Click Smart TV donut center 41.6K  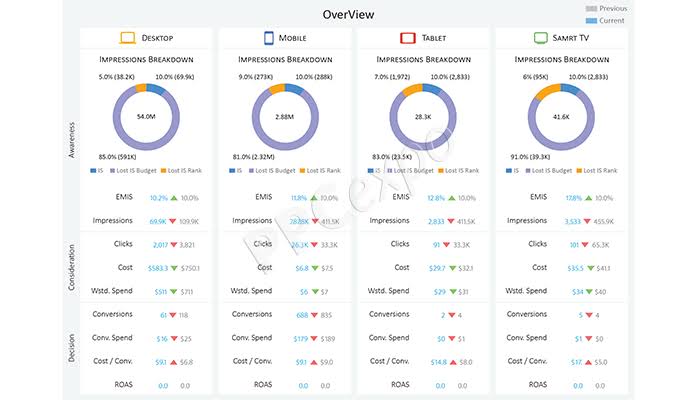point(561,117)
